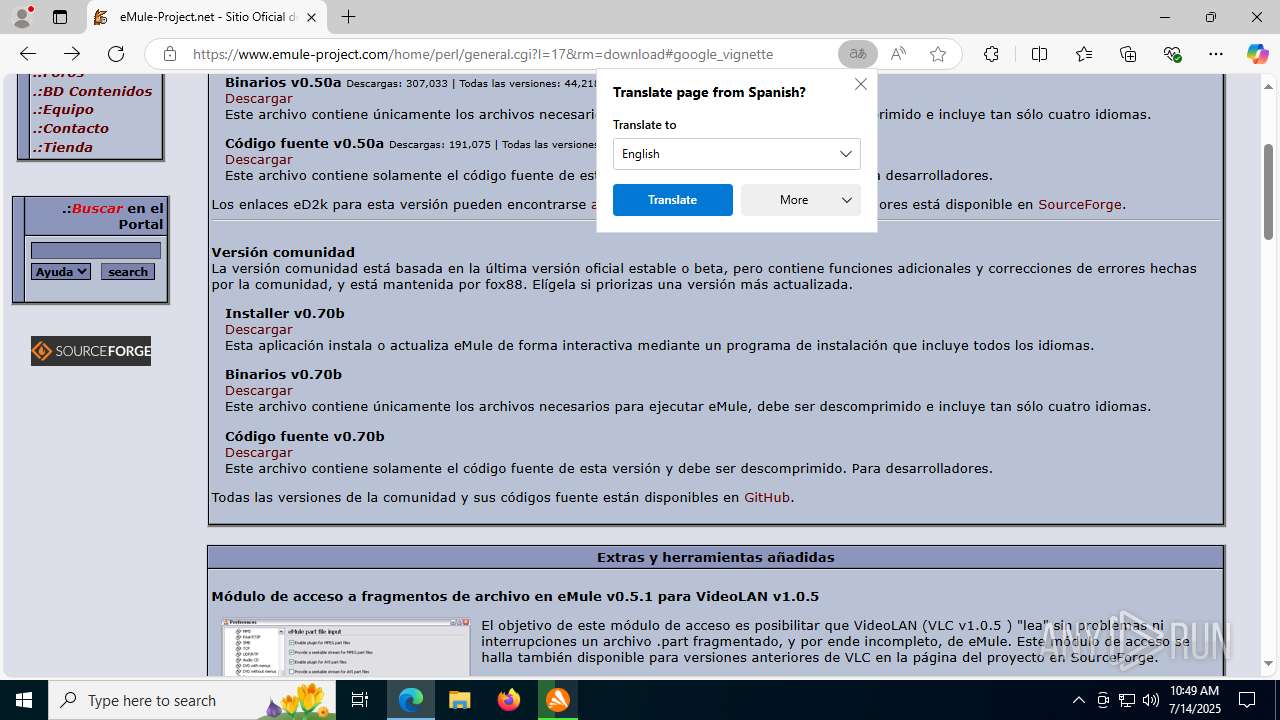Open a new tab with plus icon
The height and width of the screenshot is (720, 1280).
(348, 17)
